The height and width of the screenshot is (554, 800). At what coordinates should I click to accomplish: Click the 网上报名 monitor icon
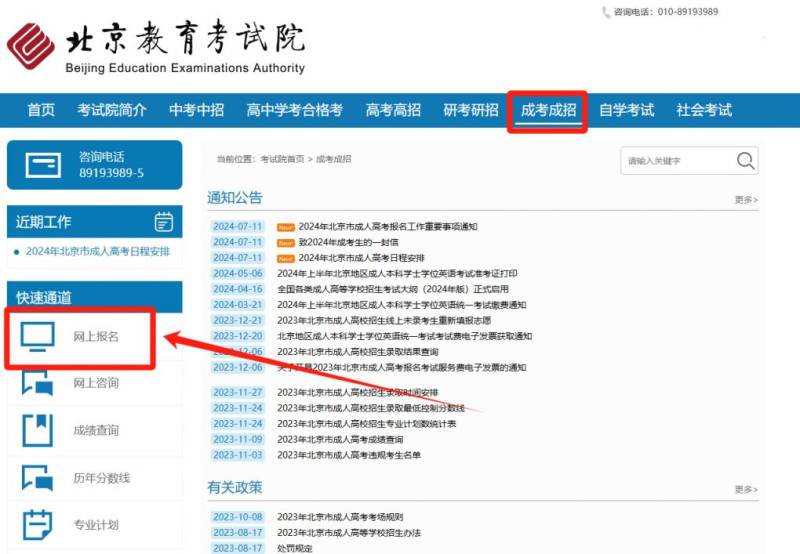tap(38, 337)
